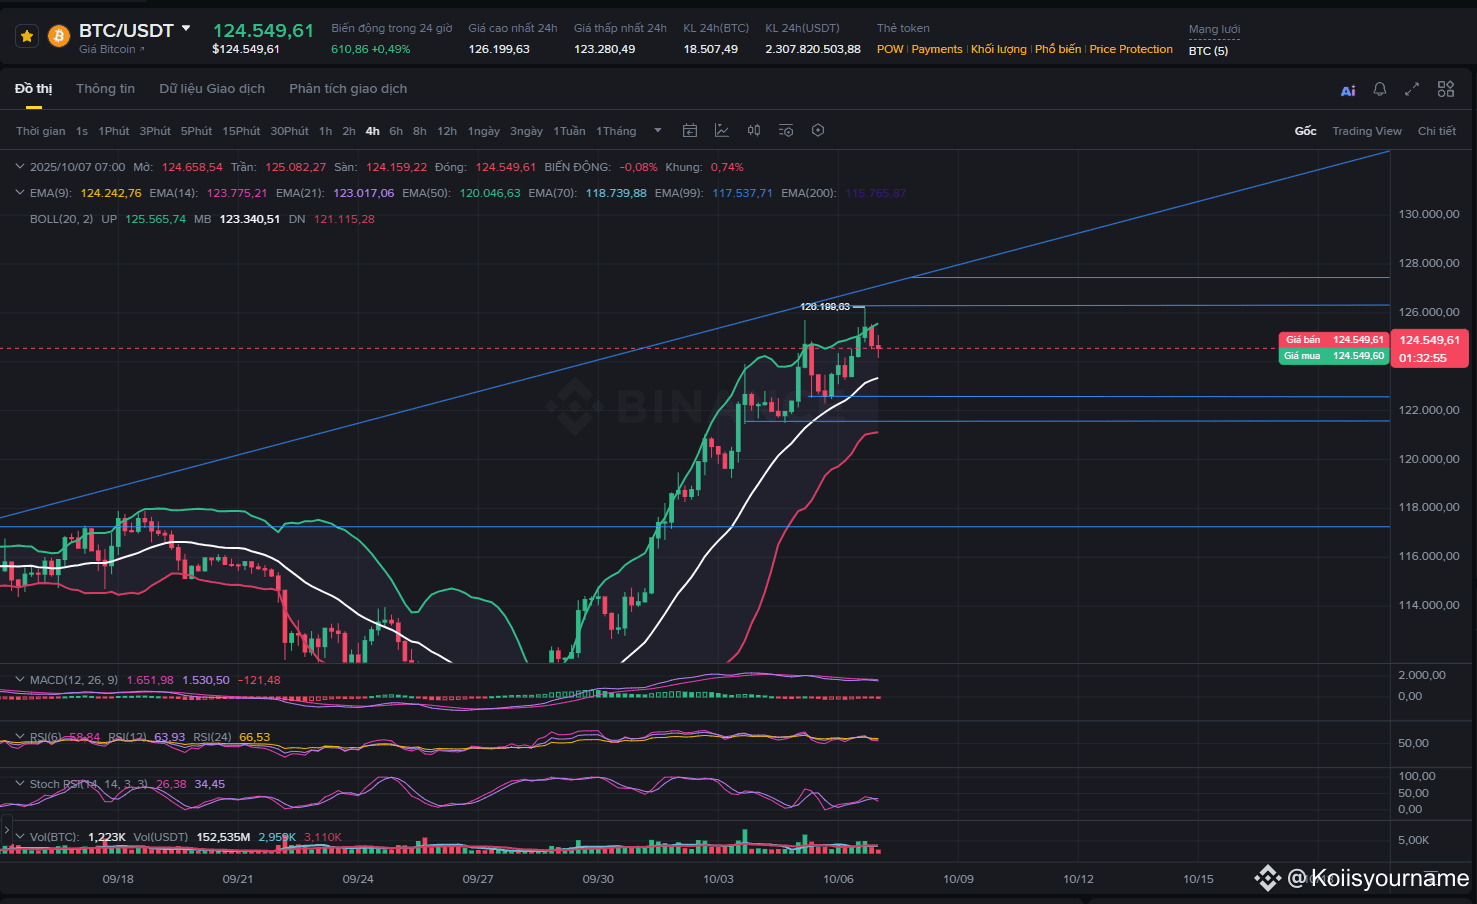Click the 10/06 date on time axis
Viewport: 1477px width, 904px height.
click(x=838, y=879)
